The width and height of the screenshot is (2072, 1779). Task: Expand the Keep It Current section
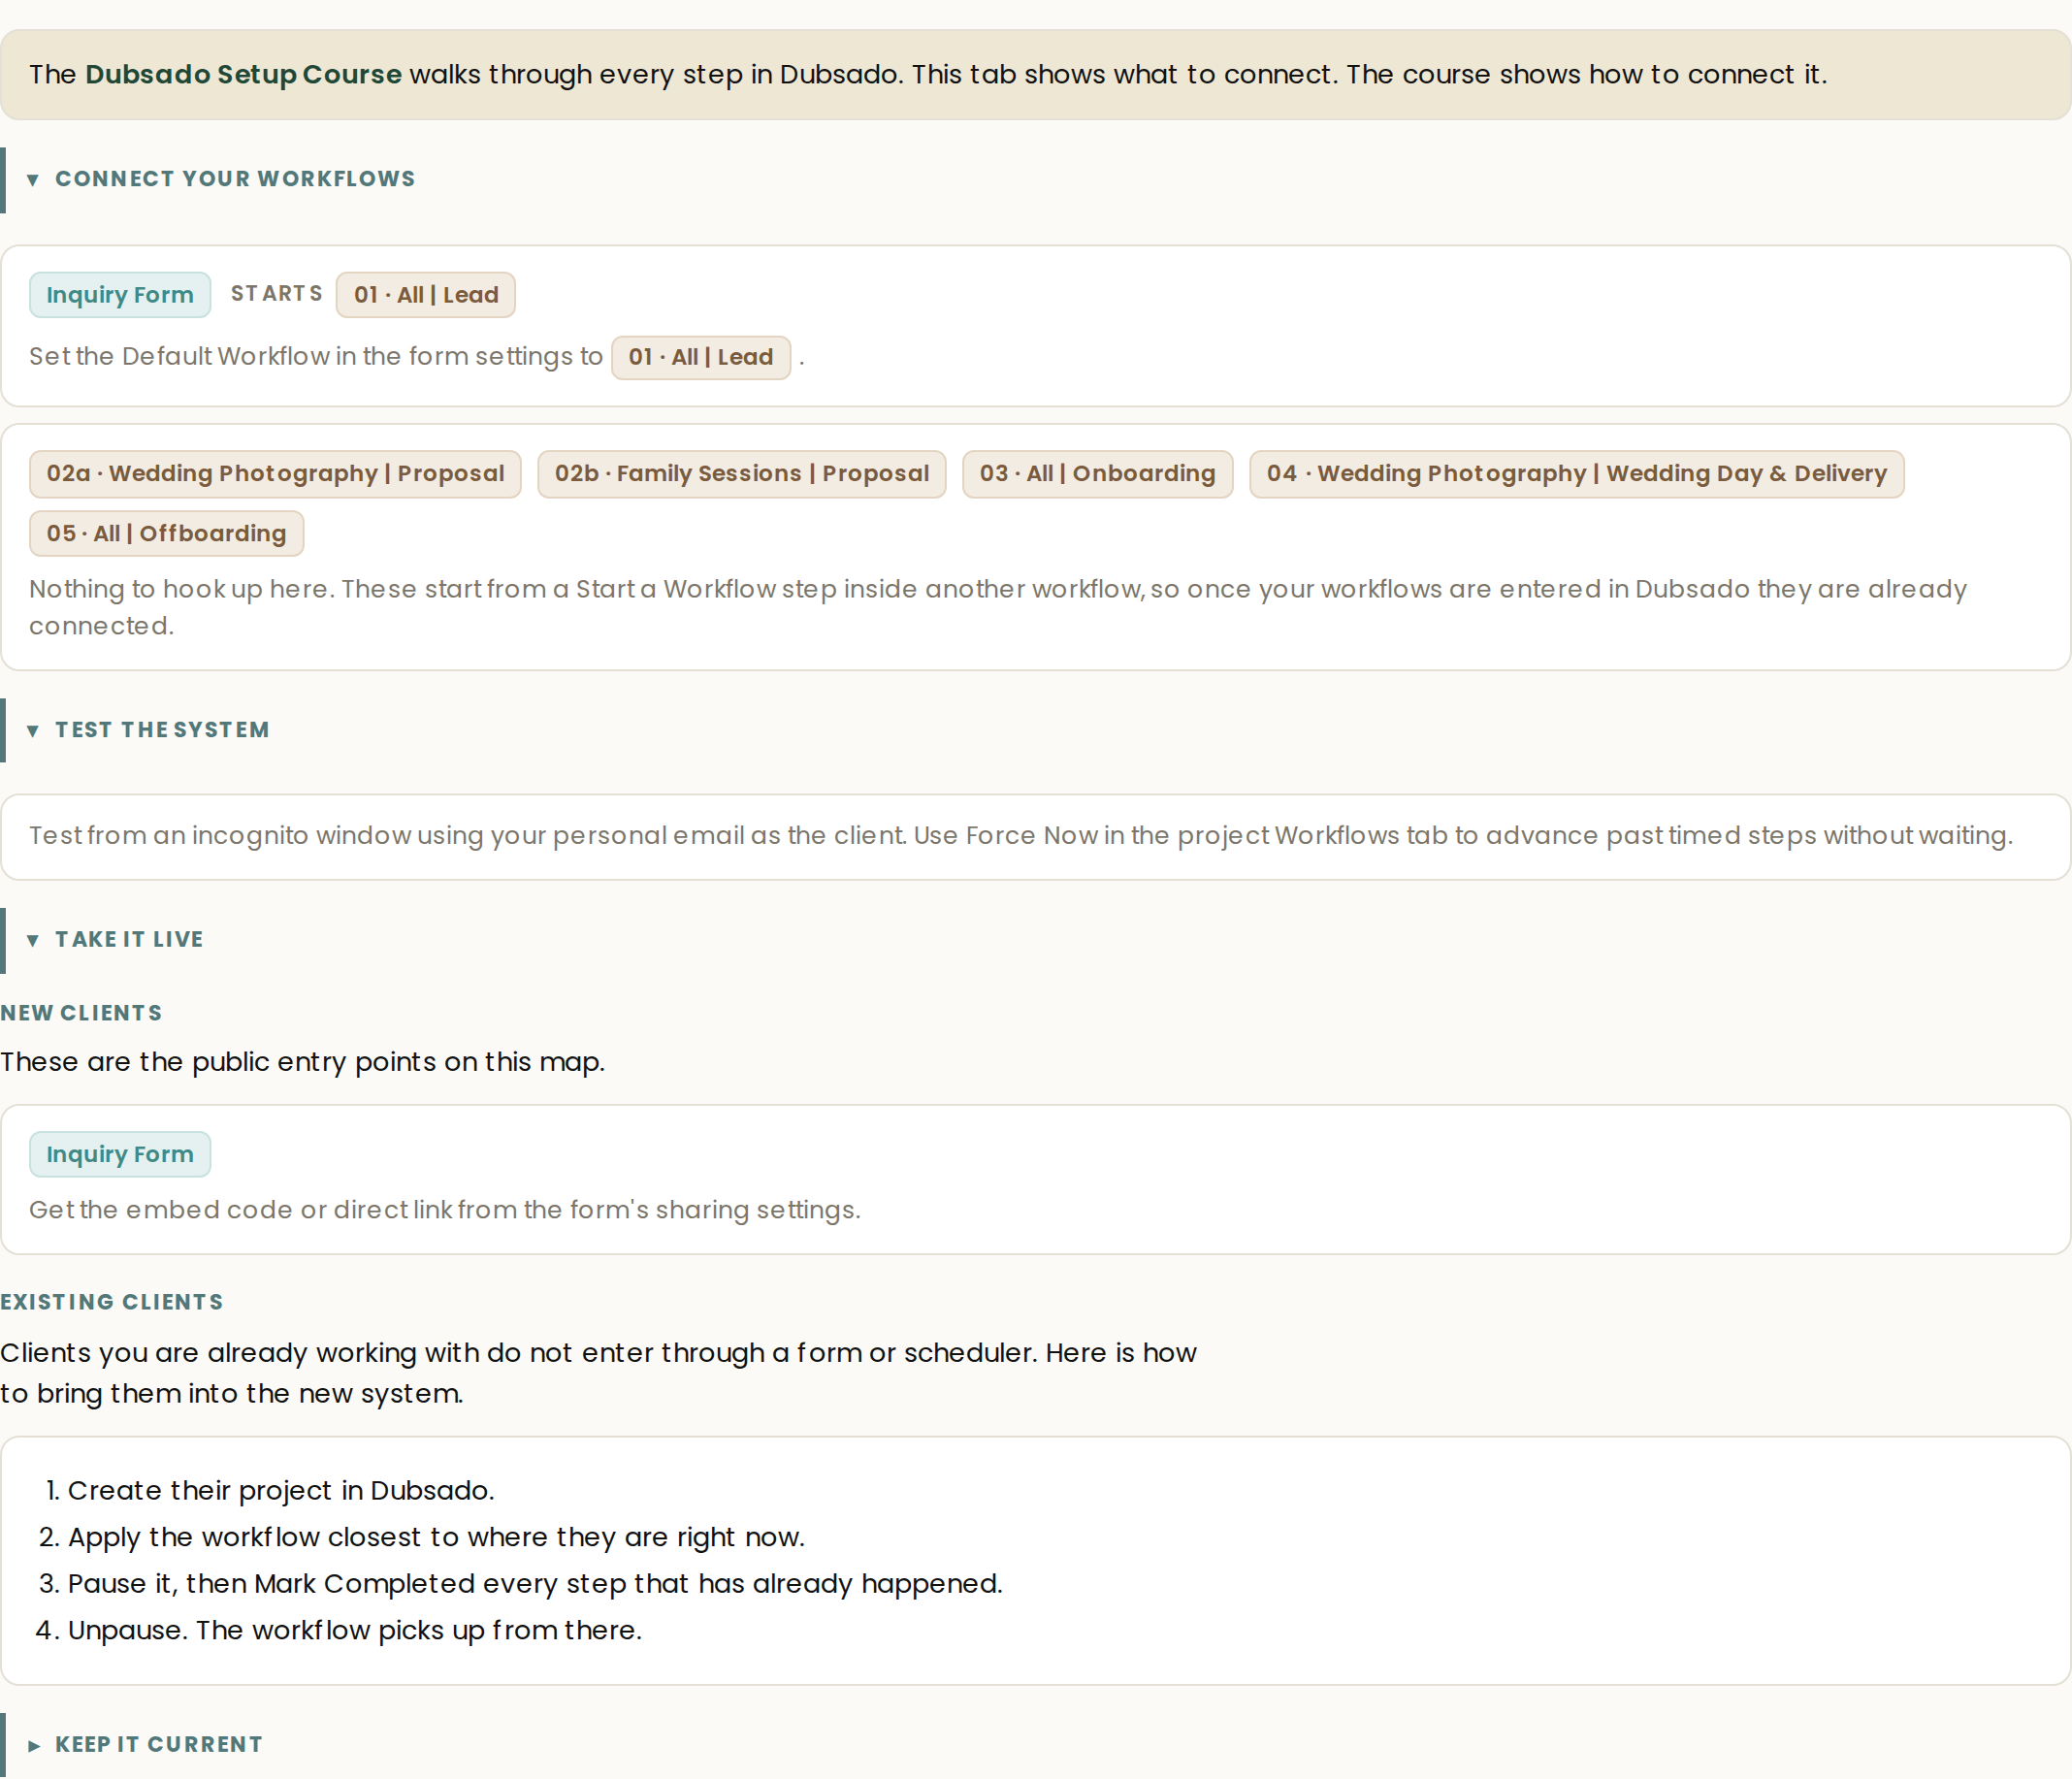click(x=33, y=1746)
